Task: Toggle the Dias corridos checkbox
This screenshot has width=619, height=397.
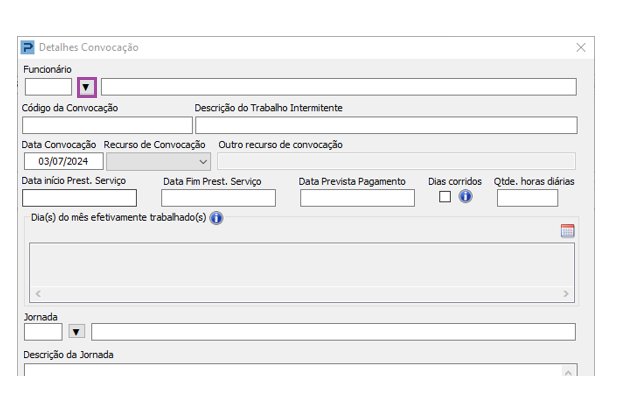Action: click(x=445, y=197)
